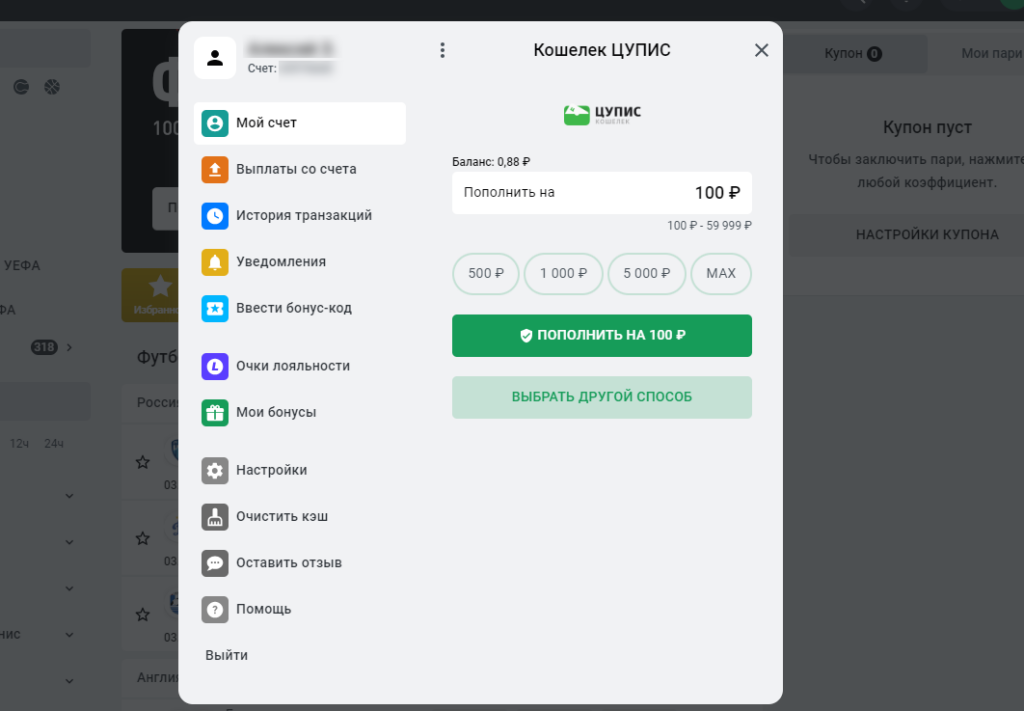1024x711 pixels.
Task: Click the ЦУПИС wallet logo
Action: pyautogui.click(x=602, y=115)
